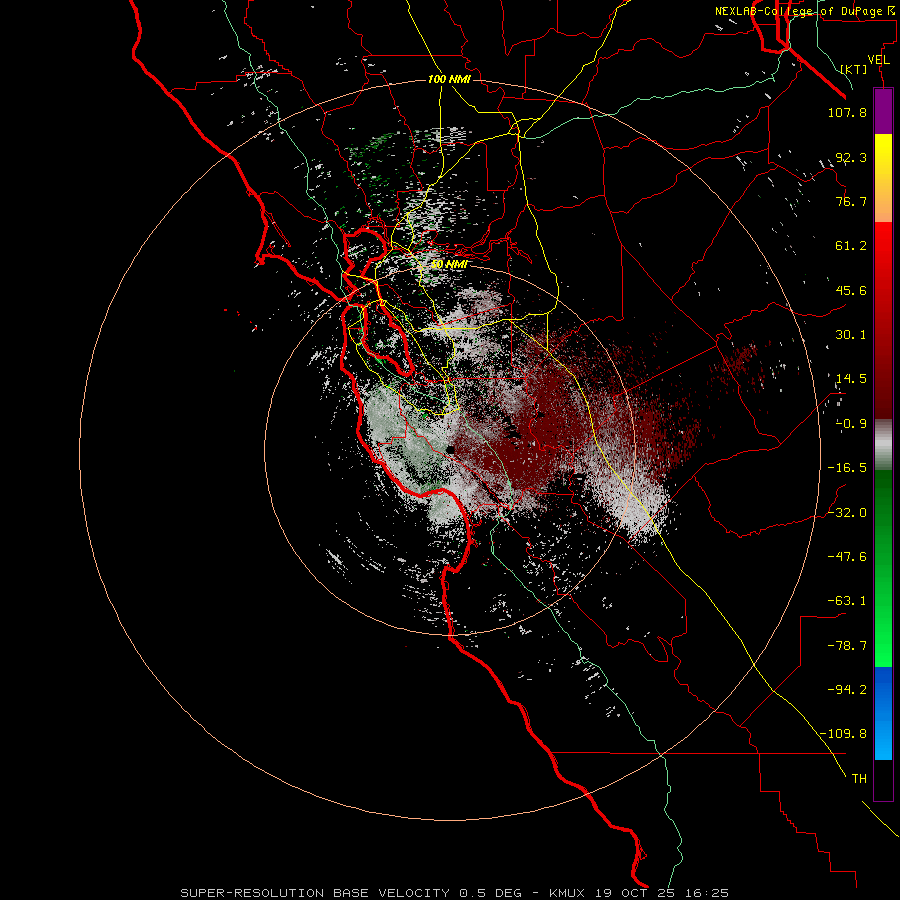Click the -0.9 velocity scale value
The width and height of the screenshot is (900, 900).
(851, 424)
